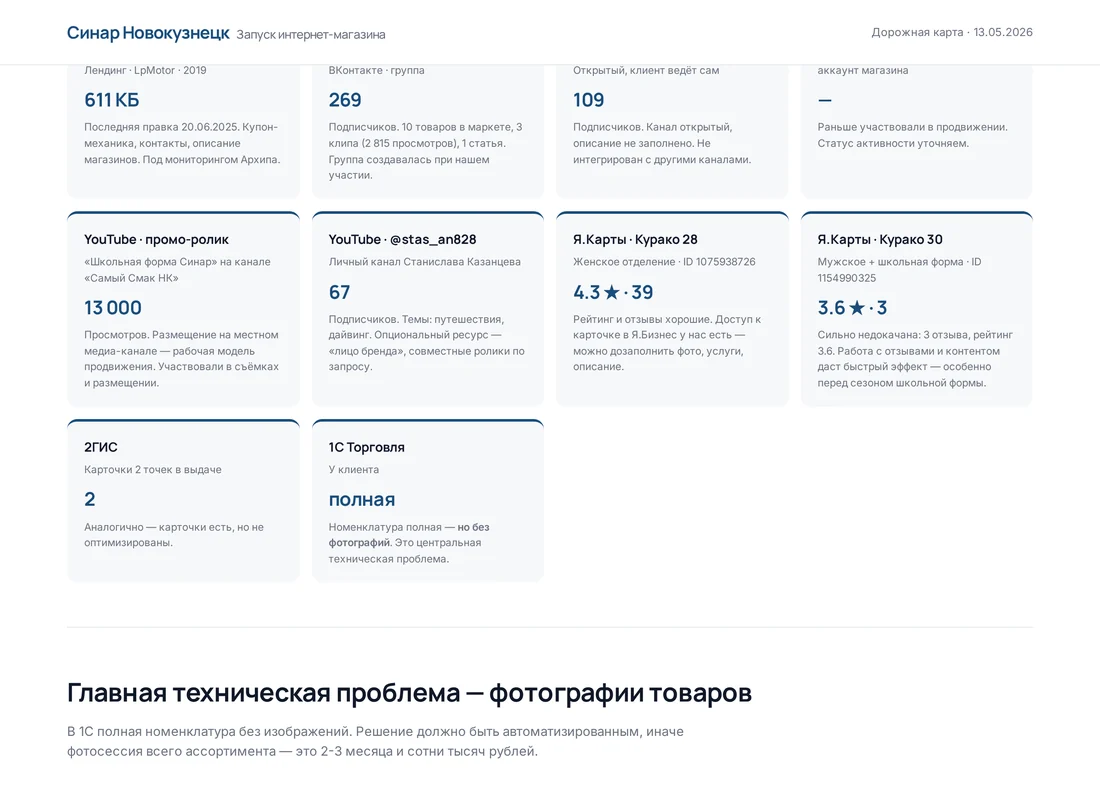Click the полная value
This screenshot has width=1100, height=790.
pos(362,500)
